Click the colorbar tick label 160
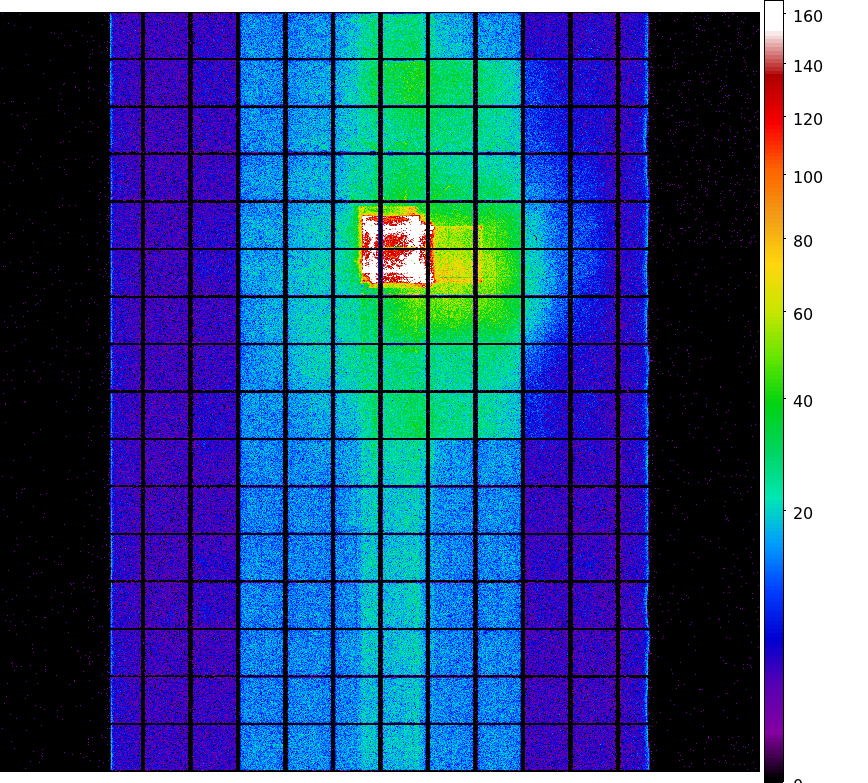 point(808,16)
